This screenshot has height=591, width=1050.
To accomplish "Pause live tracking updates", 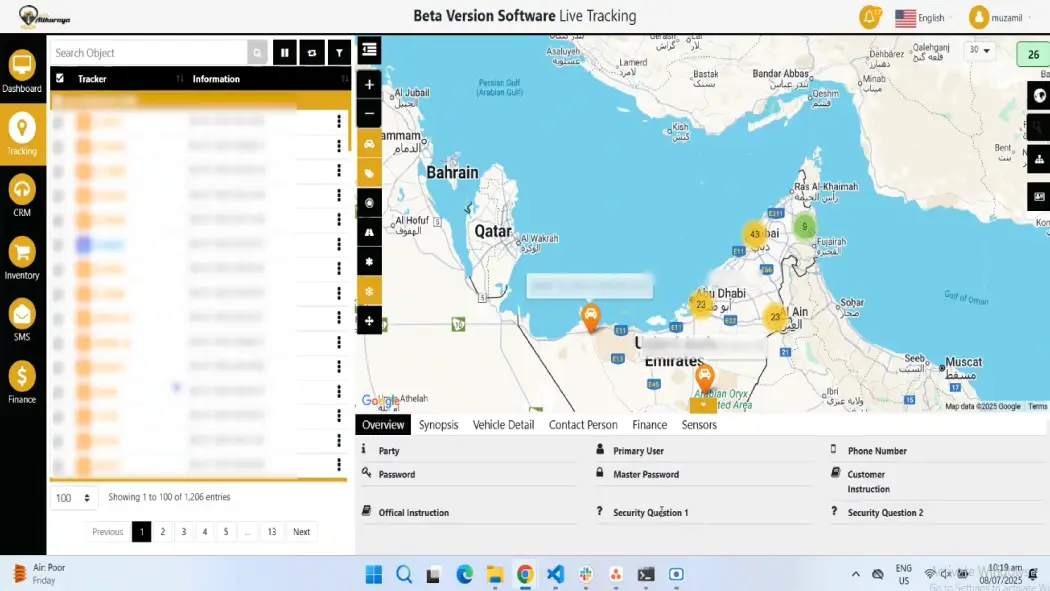I will [x=285, y=53].
